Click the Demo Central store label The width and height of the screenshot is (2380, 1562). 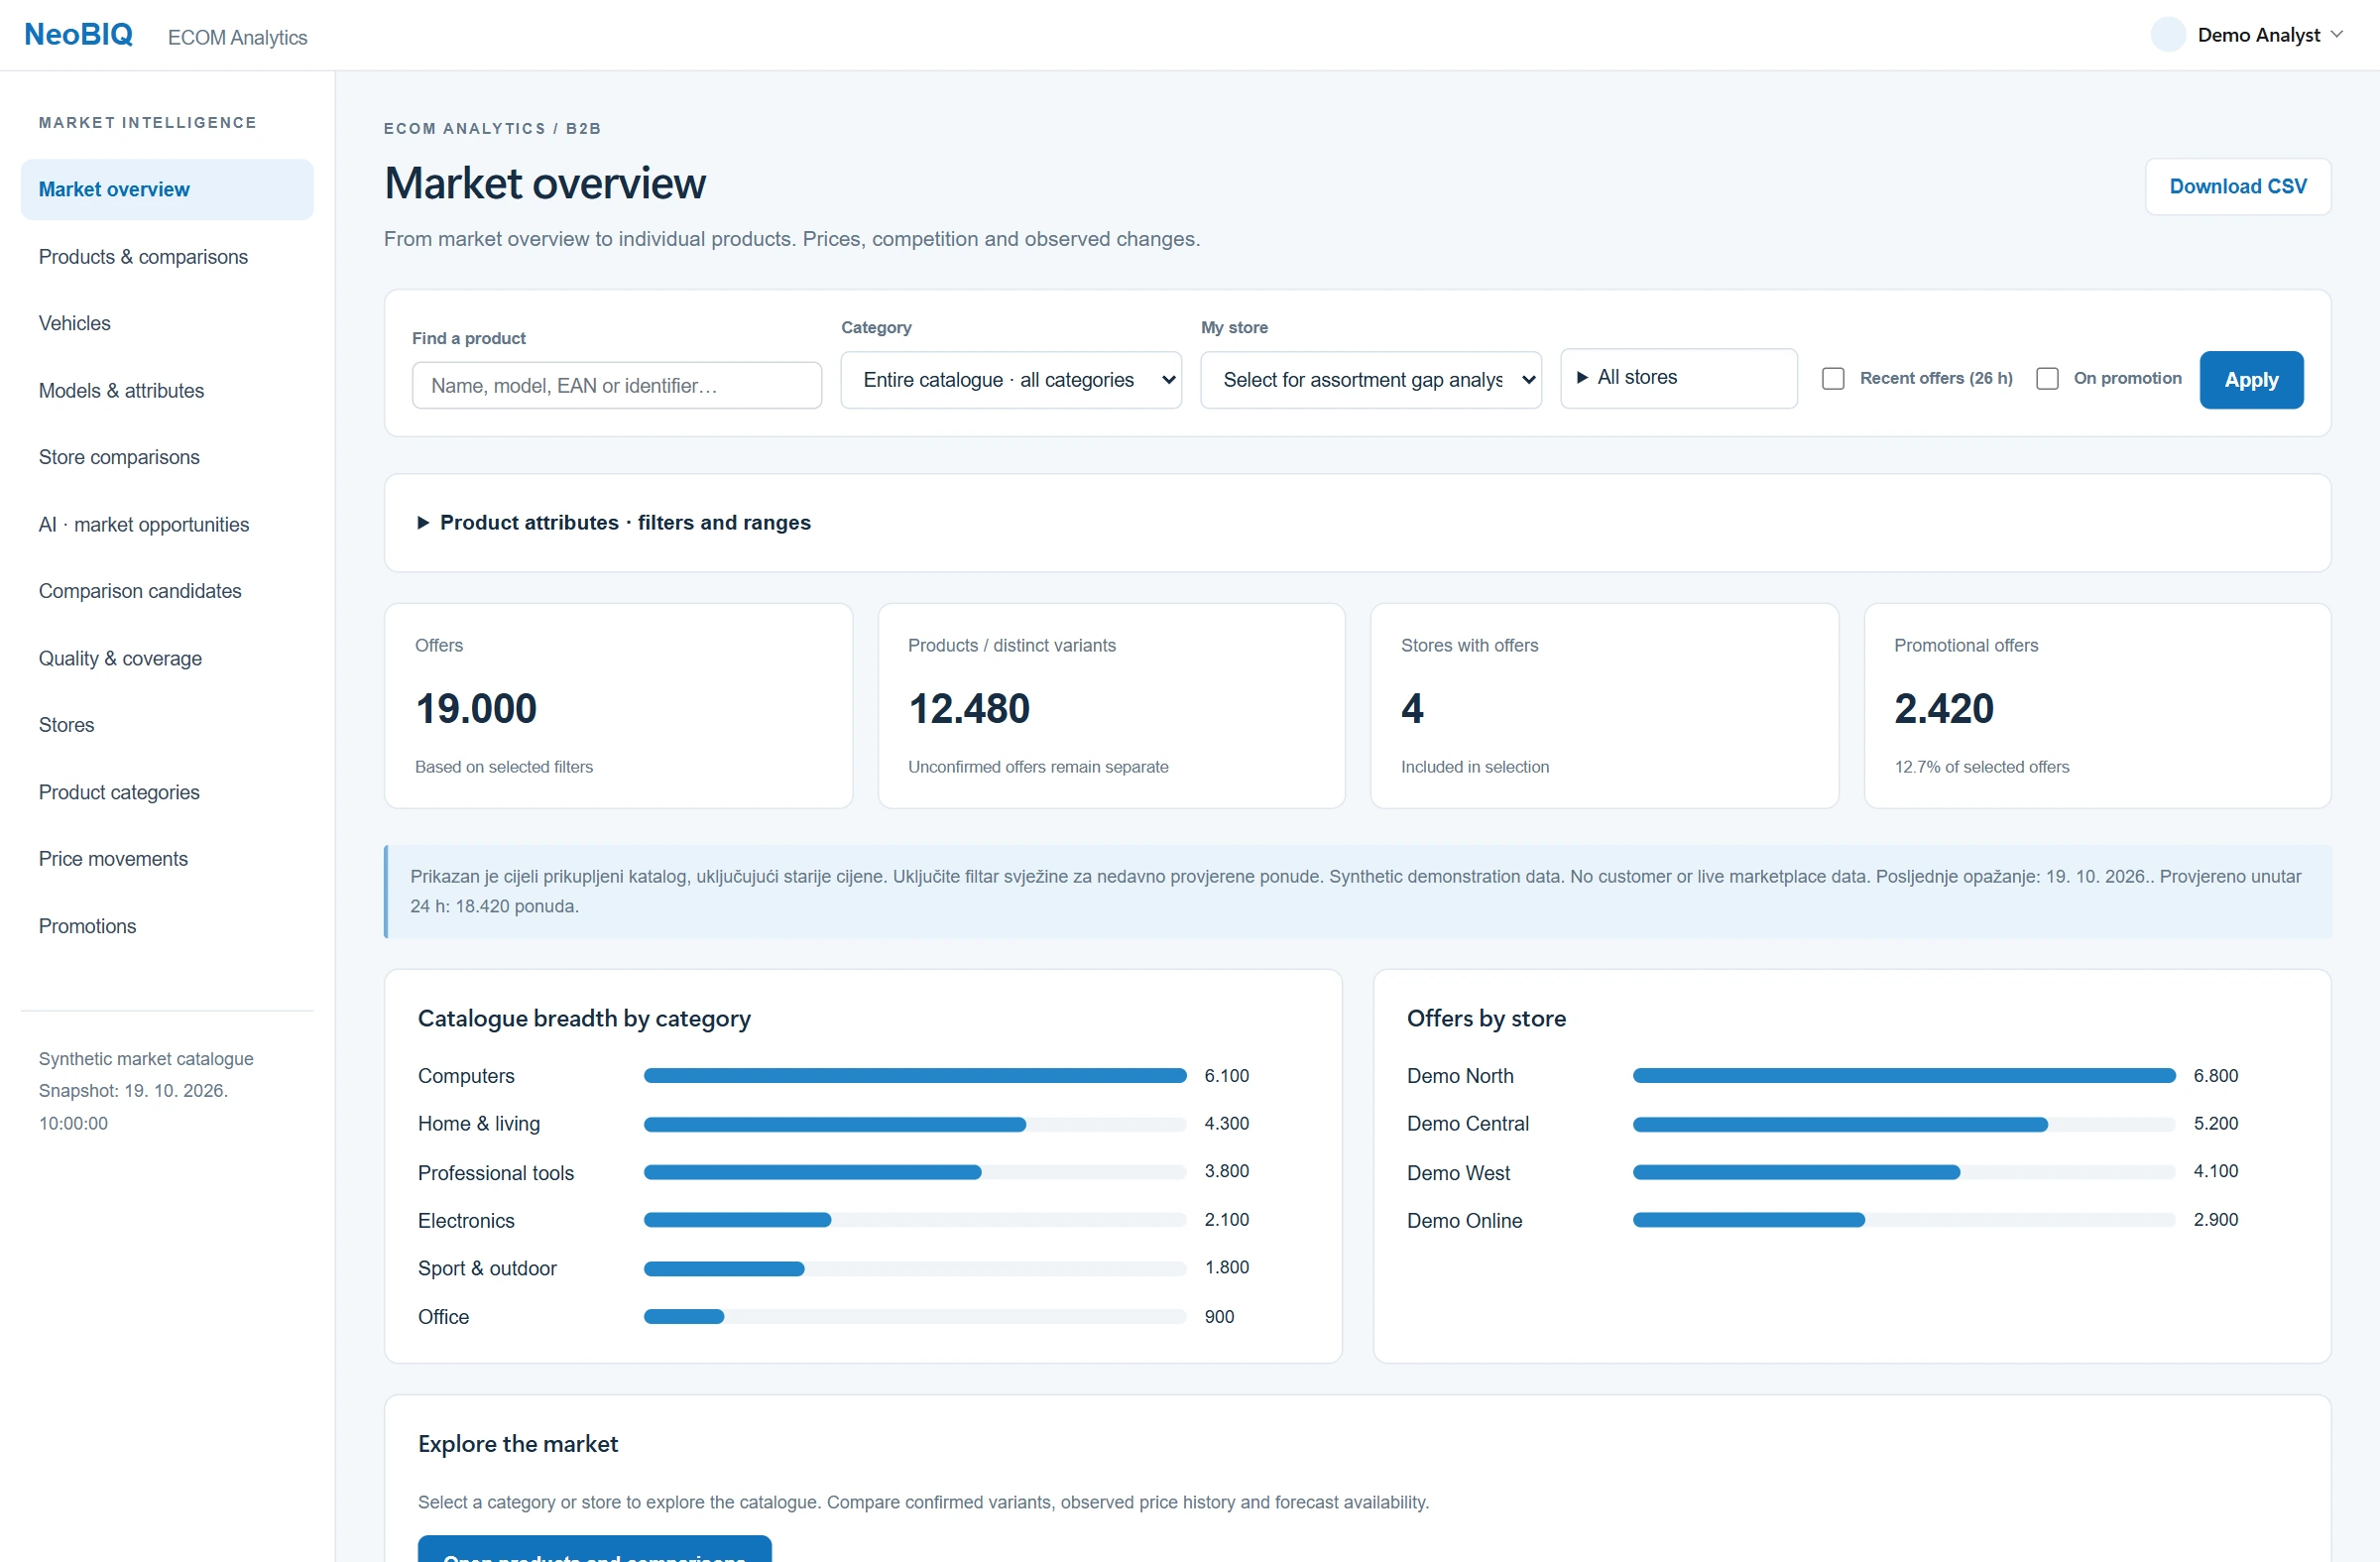[x=1468, y=1124]
